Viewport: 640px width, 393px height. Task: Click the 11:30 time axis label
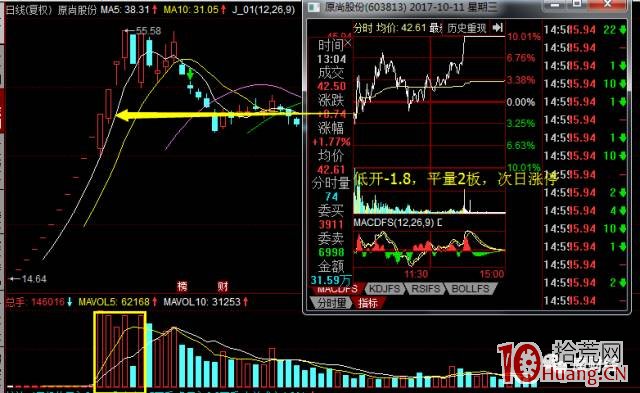pos(416,274)
